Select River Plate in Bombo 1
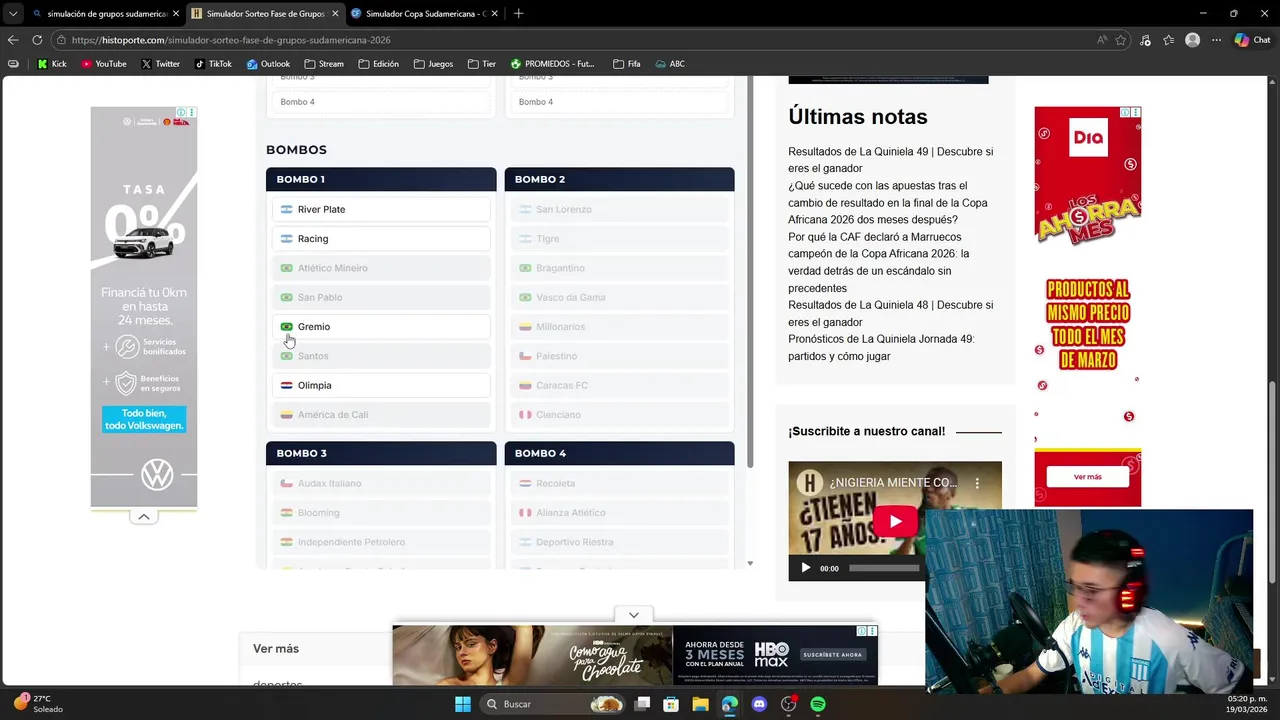 [x=381, y=209]
